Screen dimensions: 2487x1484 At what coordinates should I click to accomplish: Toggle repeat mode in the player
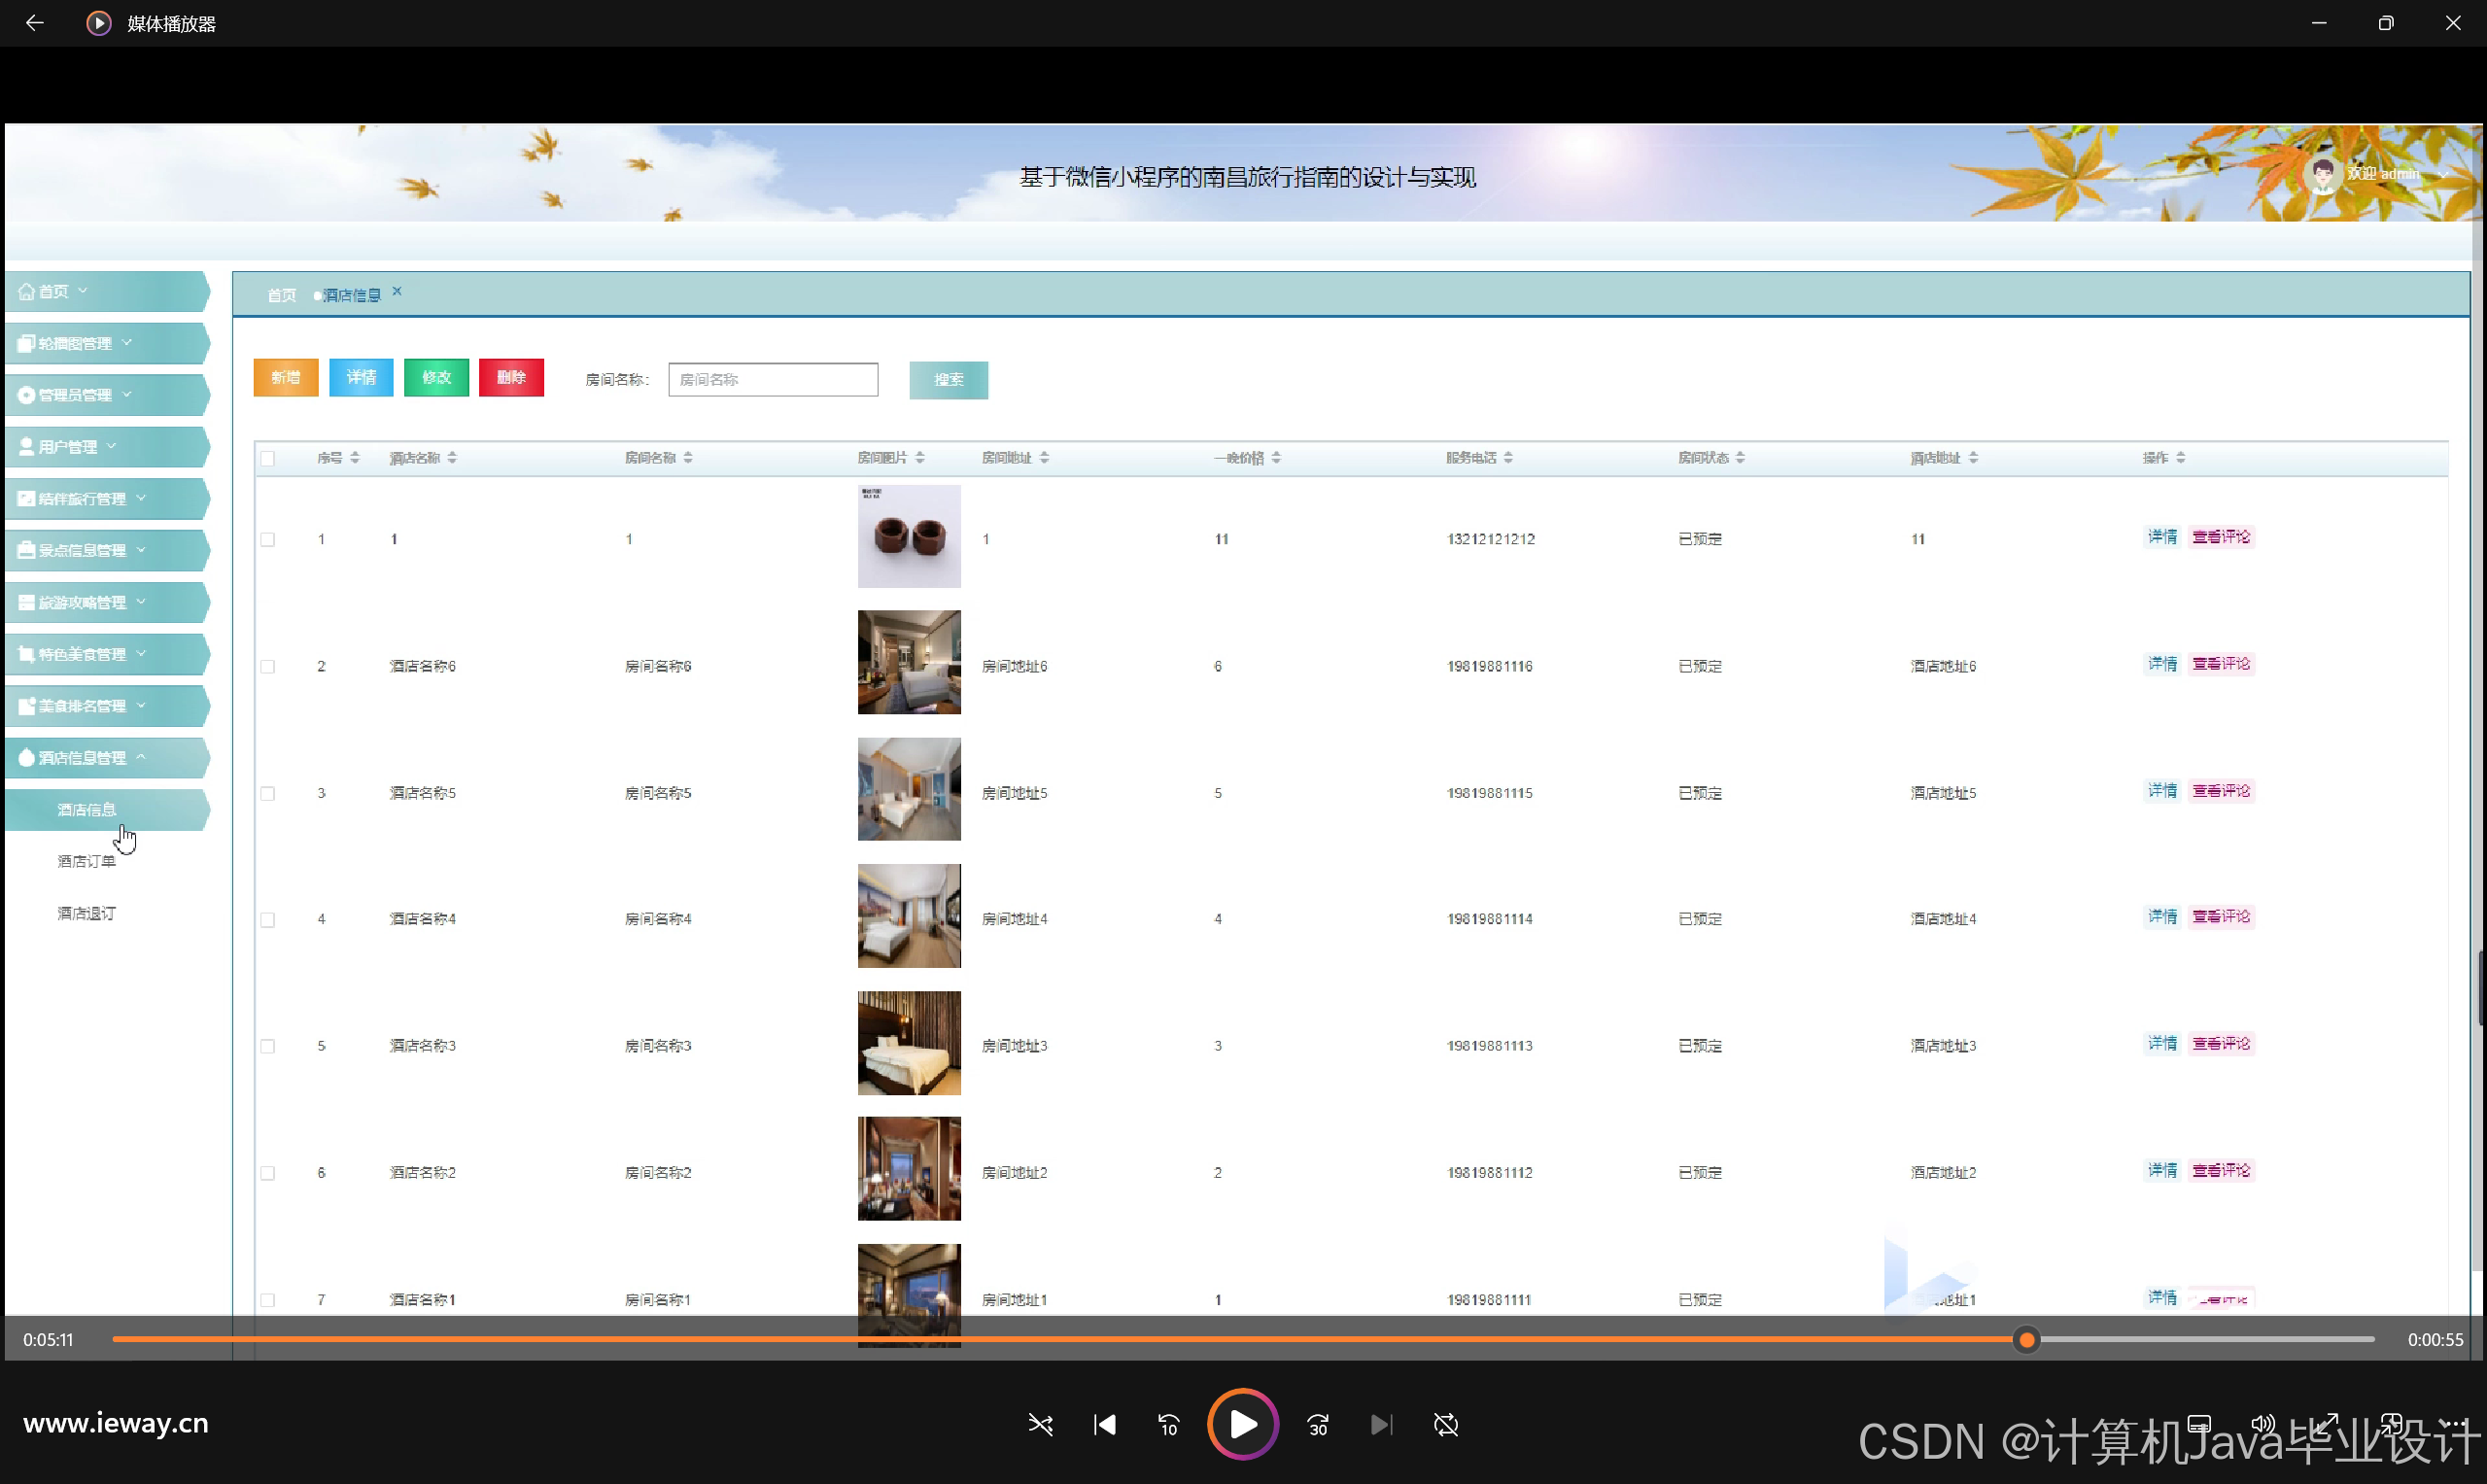(x=1446, y=1424)
